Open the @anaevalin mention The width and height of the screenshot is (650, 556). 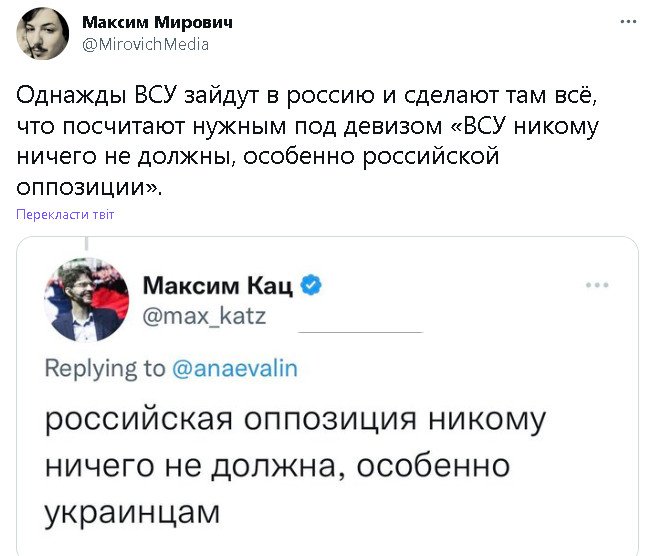(x=236, y=368)
